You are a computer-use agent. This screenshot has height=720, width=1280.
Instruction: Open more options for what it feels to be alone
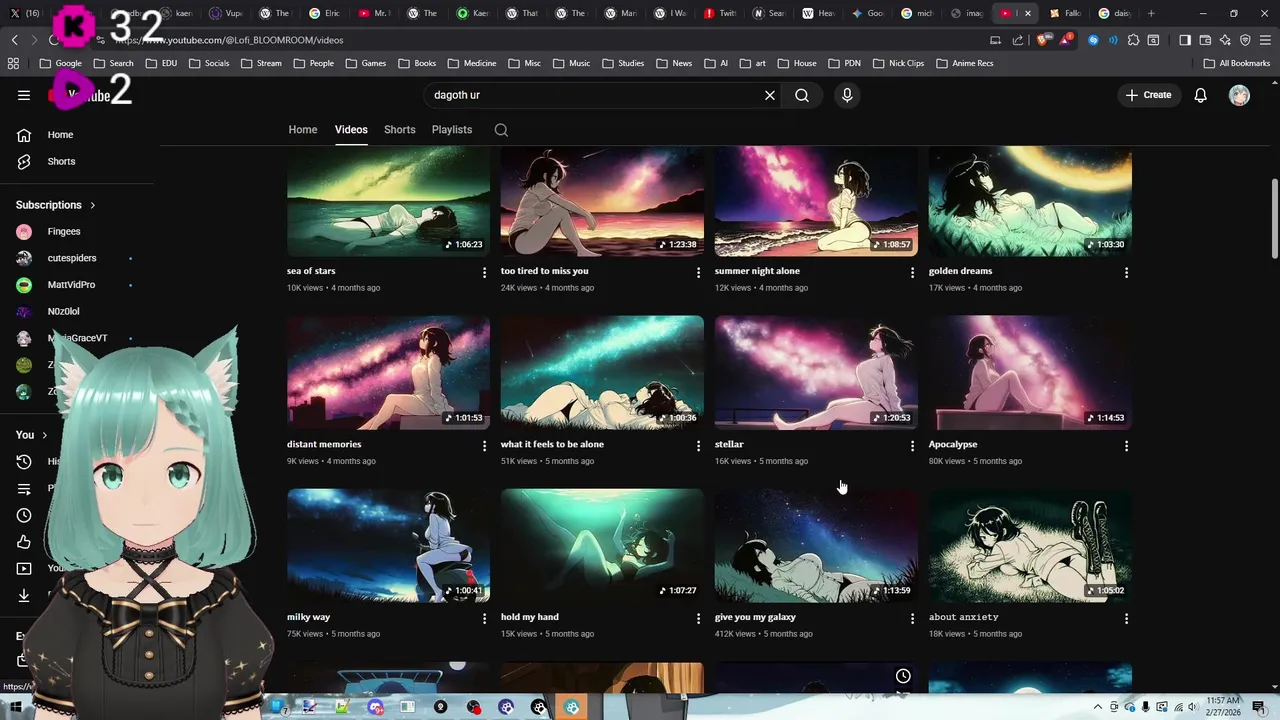pyautogui.click(x=699, y=445)
